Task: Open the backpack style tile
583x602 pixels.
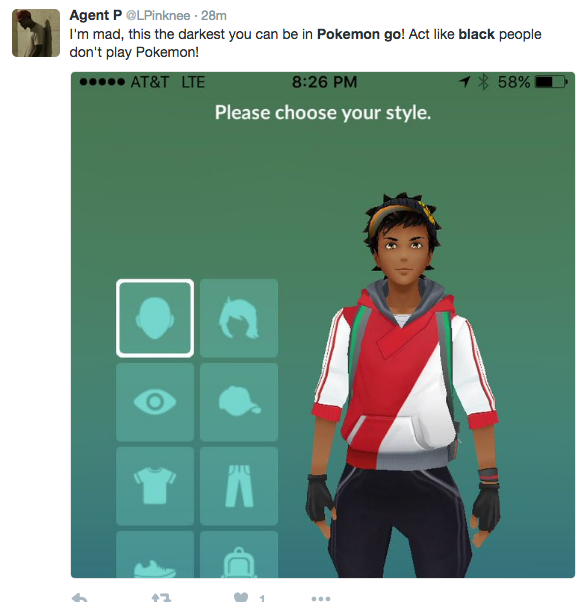Action: point(239,554)
